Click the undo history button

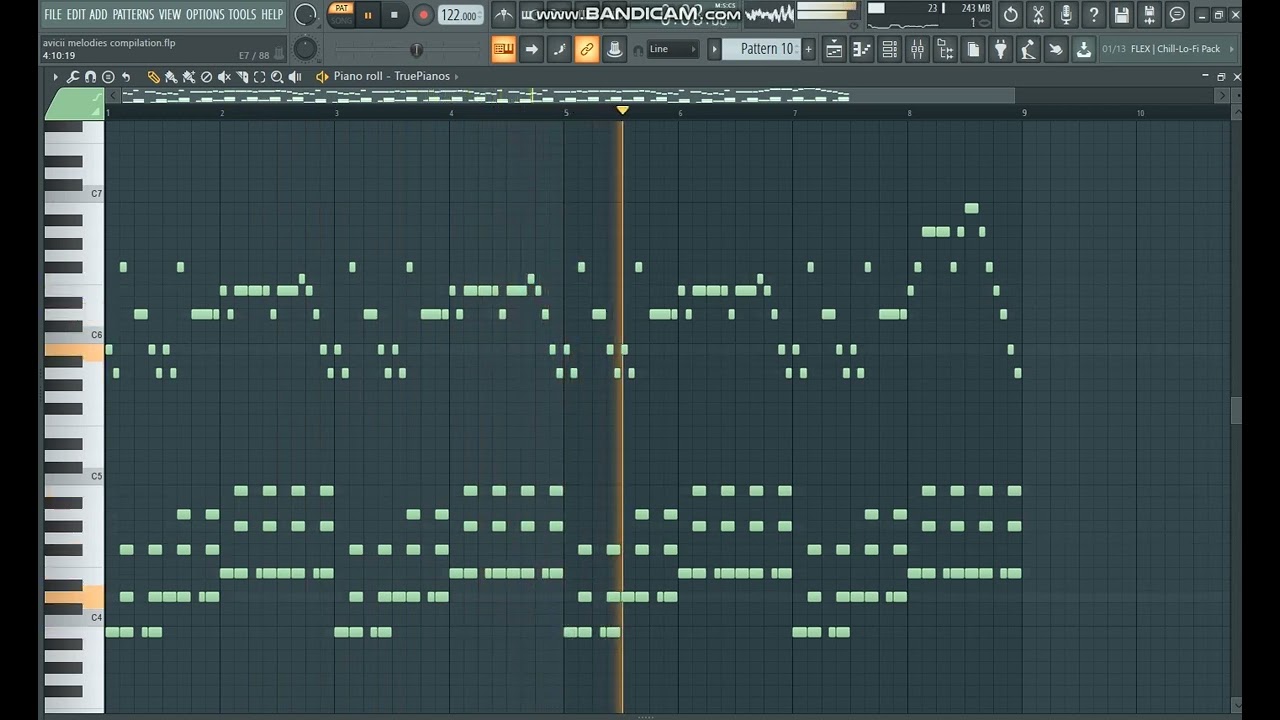pos(1010,14)
